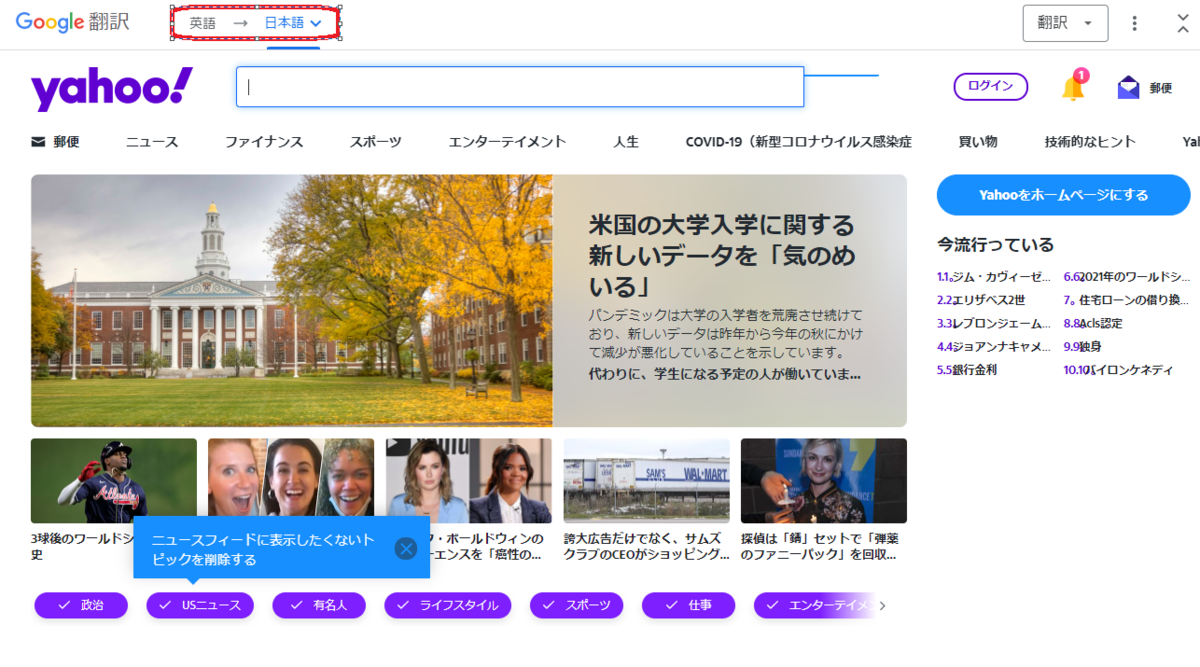
Task: Expand the 日本語 language dropdown
Action: pyautogui.click(x=293, y=23)
